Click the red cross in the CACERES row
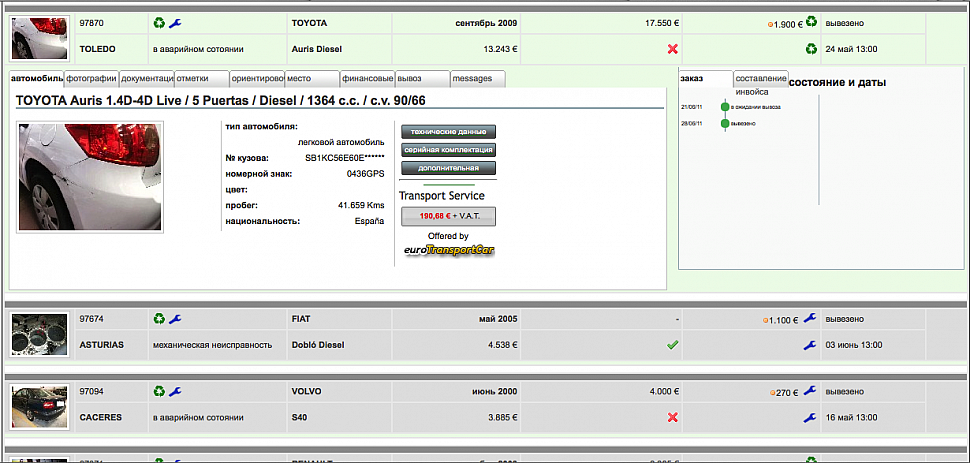This screenshot has width=970, height=463. pyautogui.click(x=673, y=418)
